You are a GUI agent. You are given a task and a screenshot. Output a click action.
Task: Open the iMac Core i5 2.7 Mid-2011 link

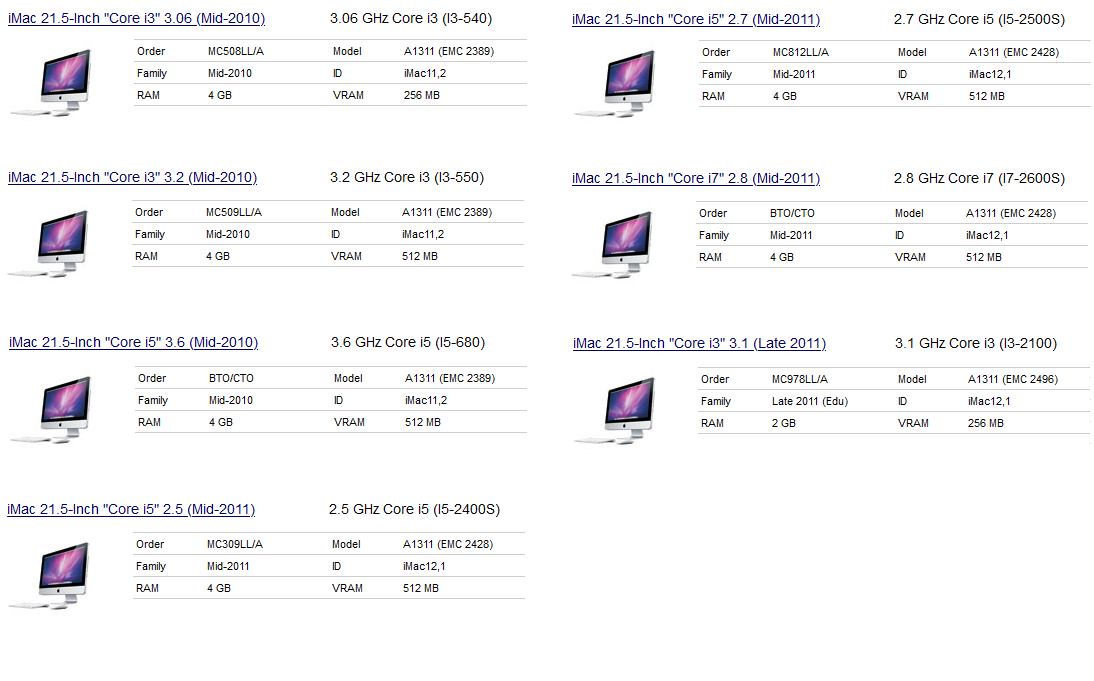696,18
